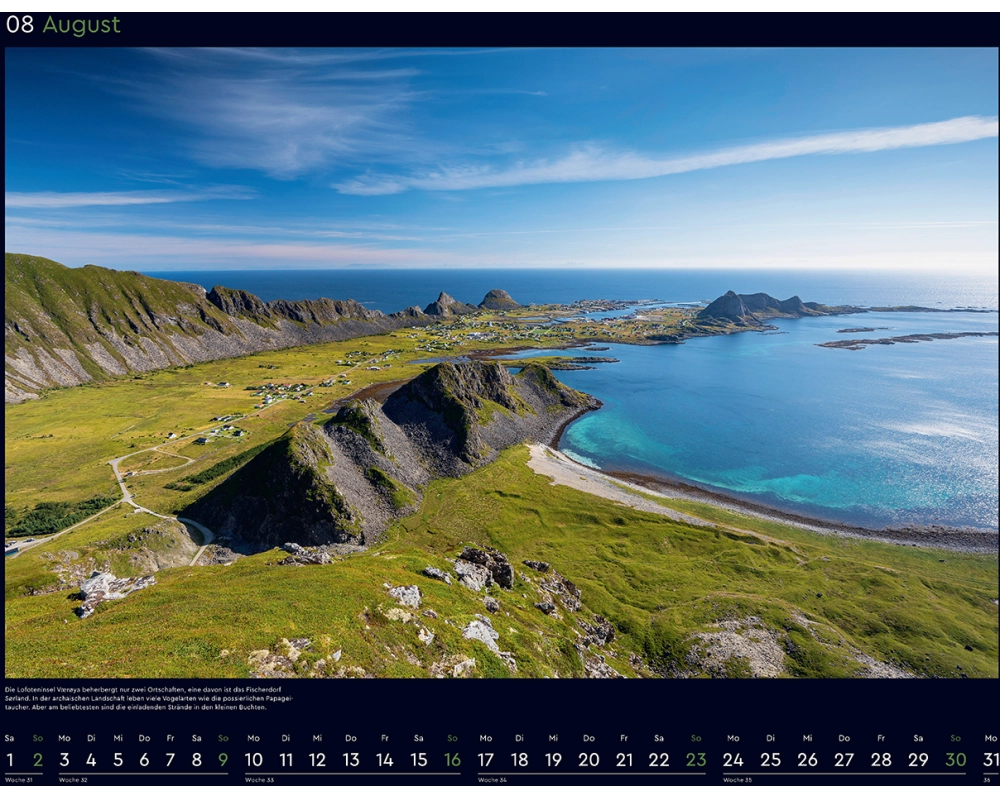Select Sunday the 16th
The image size is (1000, 800).
452,760
